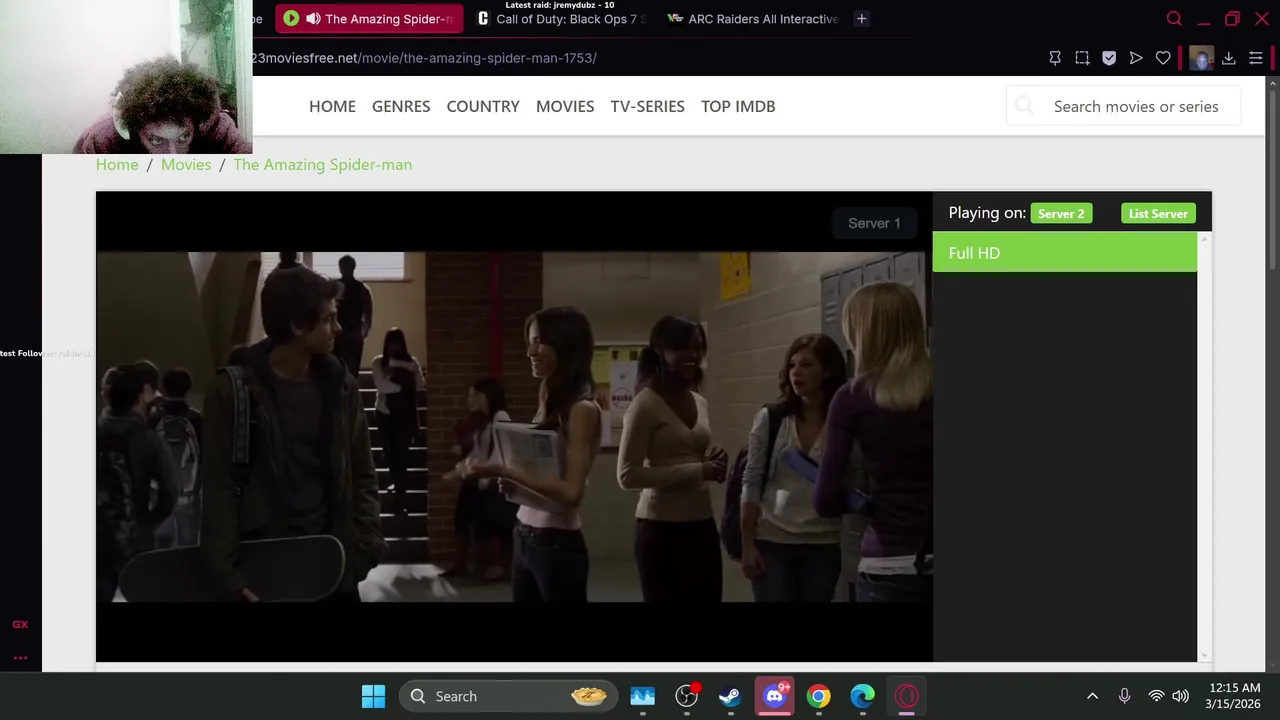The height and width of the screenshot is (720, 1280).
Task: Add page to bookmarks with heart icon
Action: [x=1163, y=58]
